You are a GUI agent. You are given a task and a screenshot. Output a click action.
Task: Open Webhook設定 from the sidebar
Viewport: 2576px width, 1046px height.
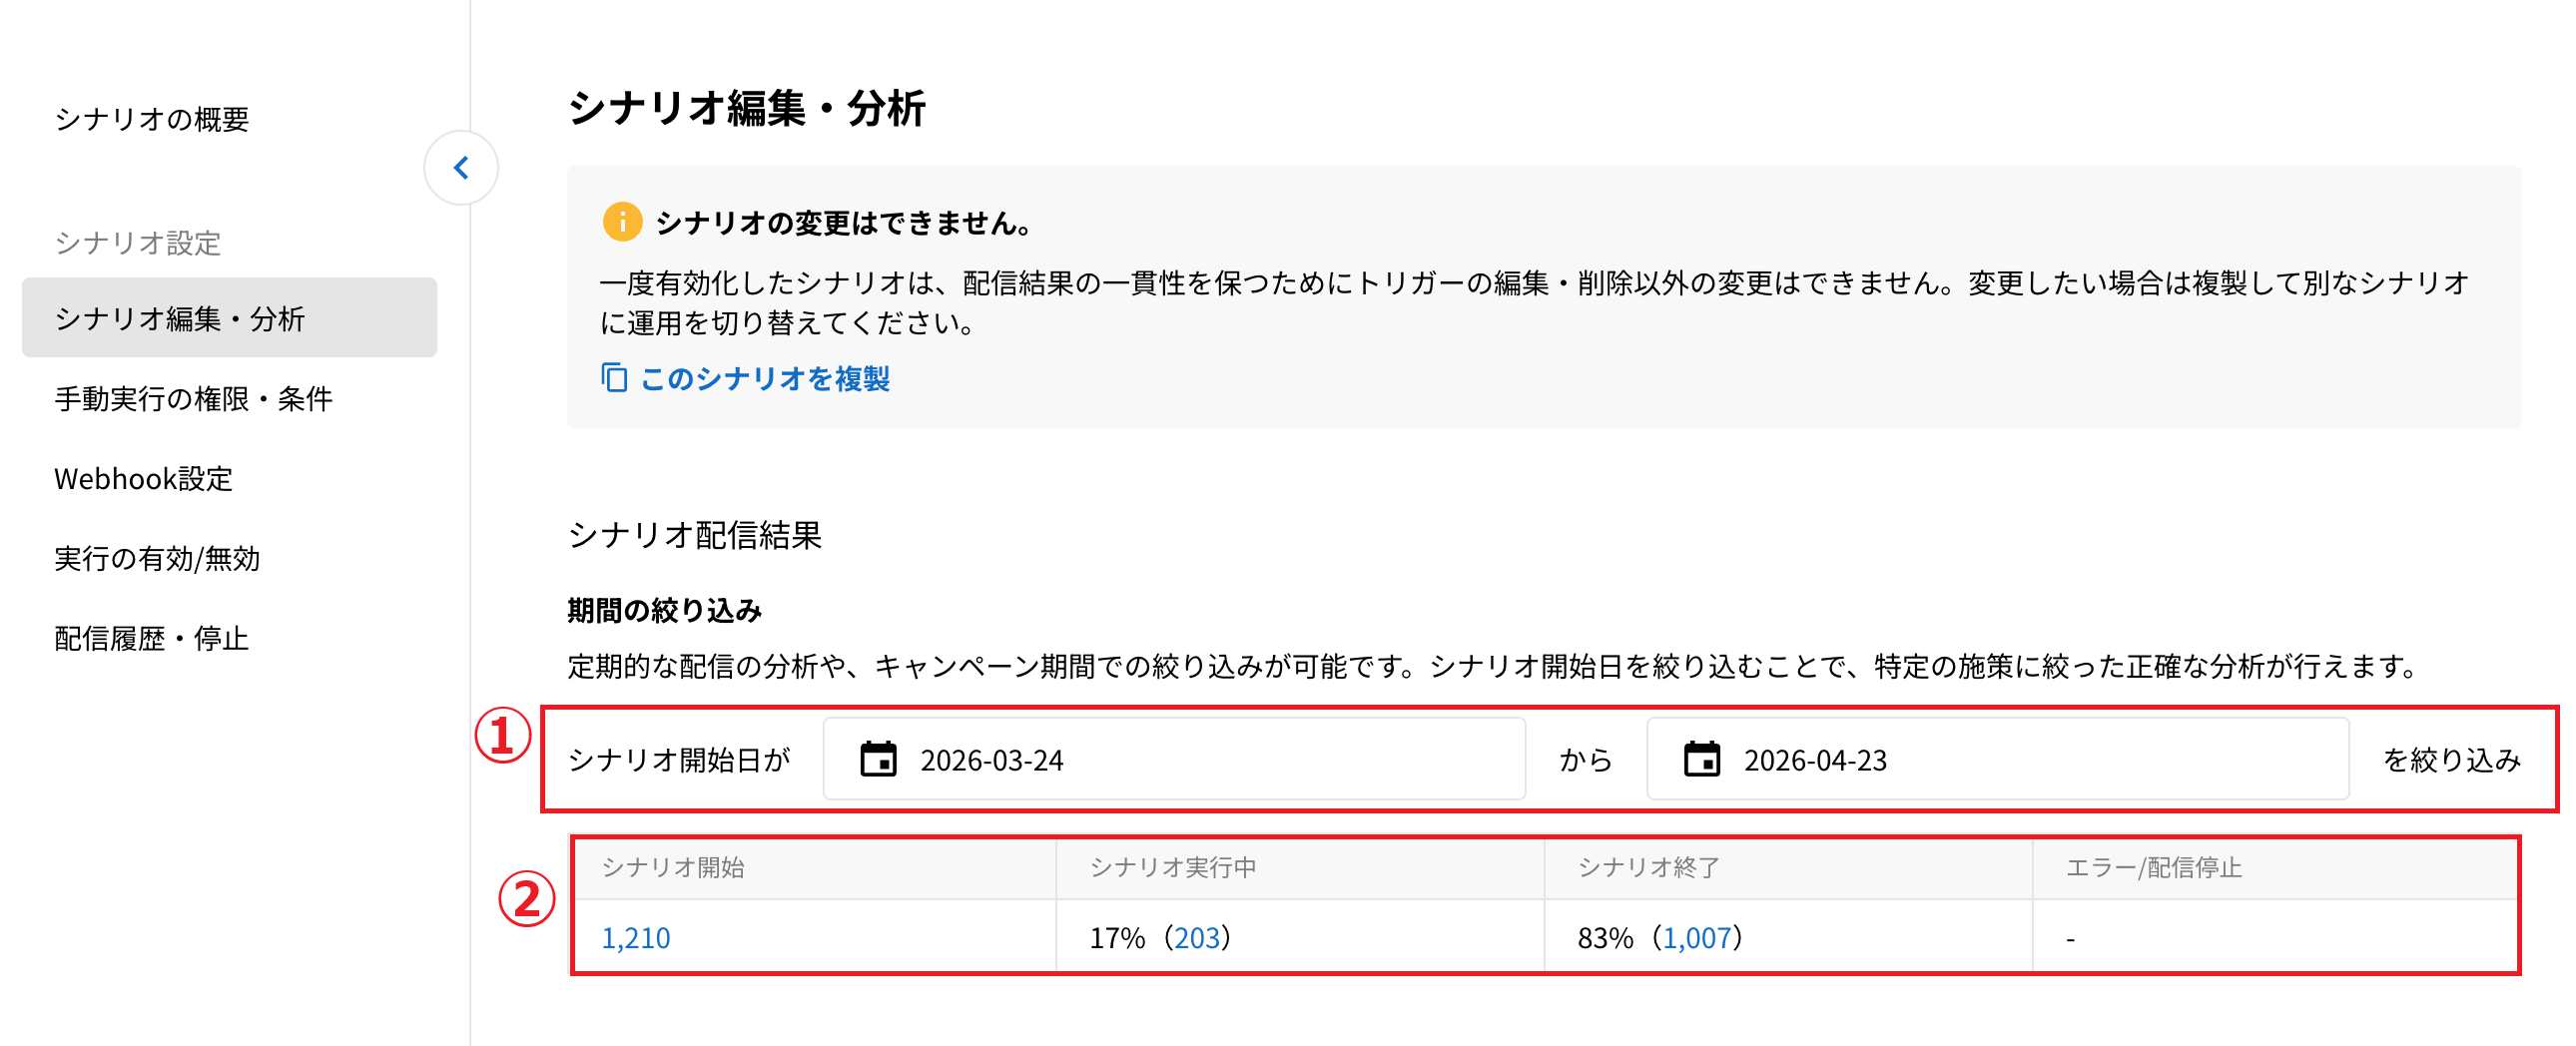tap(144, 478)
